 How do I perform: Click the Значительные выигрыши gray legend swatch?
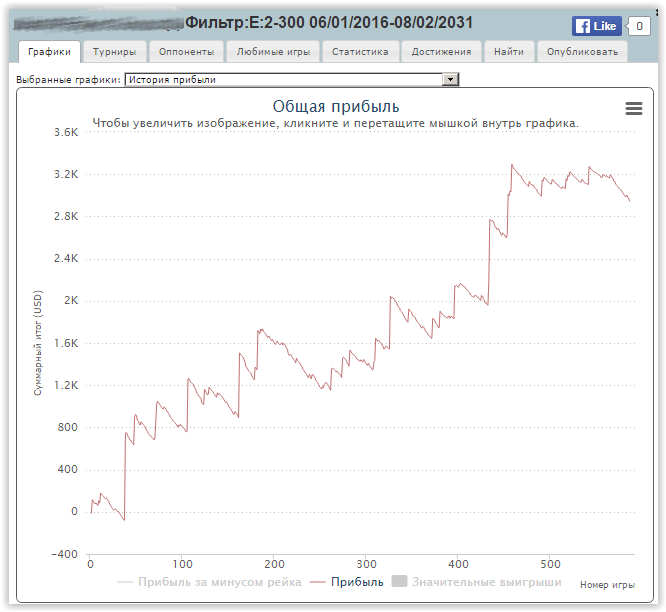[x=399, y=582]
